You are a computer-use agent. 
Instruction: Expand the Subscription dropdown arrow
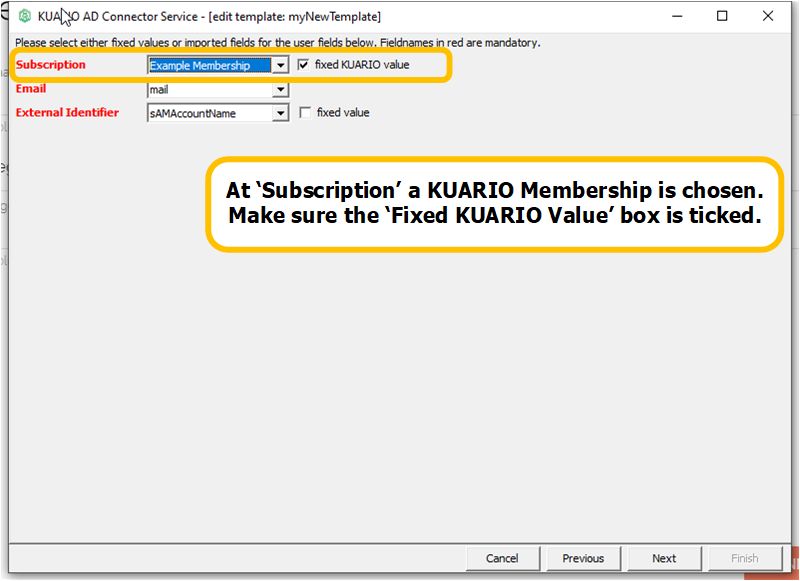[281, 65]
